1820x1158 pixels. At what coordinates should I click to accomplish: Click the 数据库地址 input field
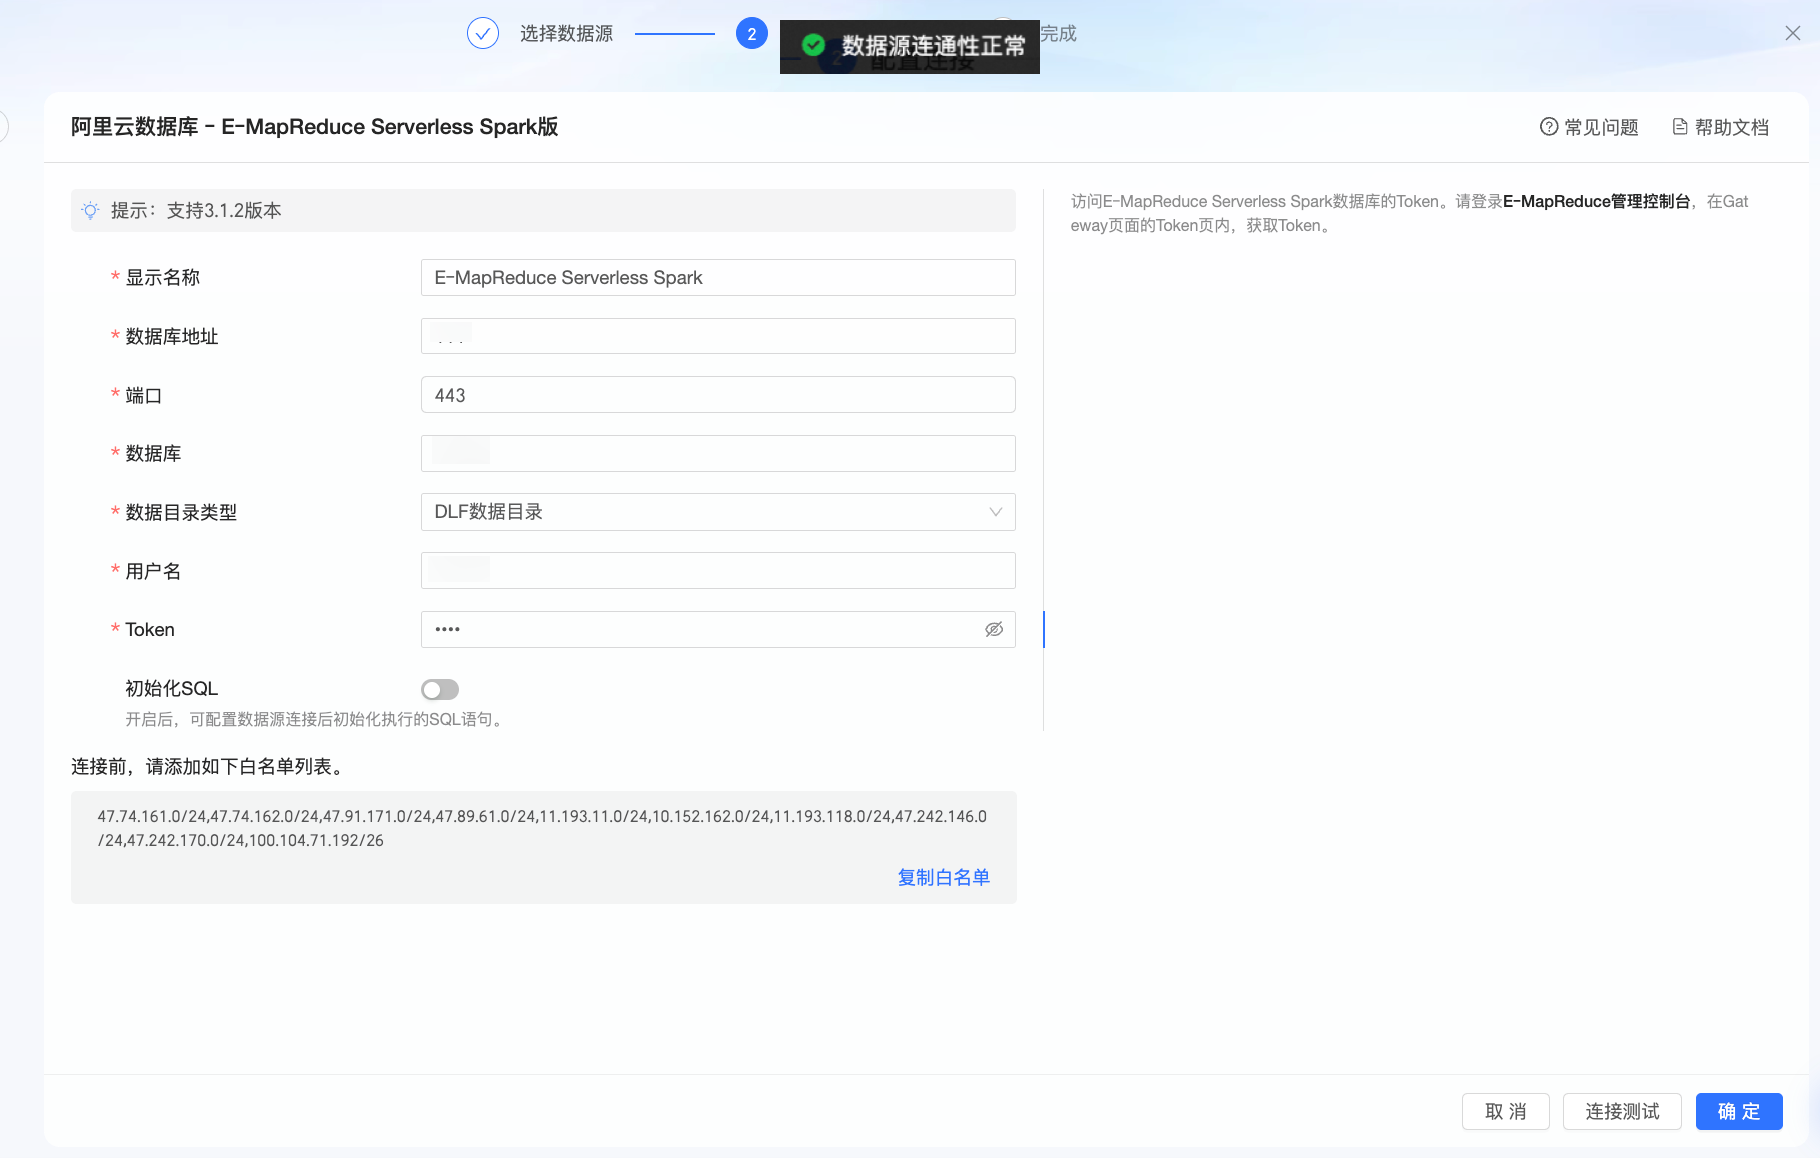tap(718, 336)
